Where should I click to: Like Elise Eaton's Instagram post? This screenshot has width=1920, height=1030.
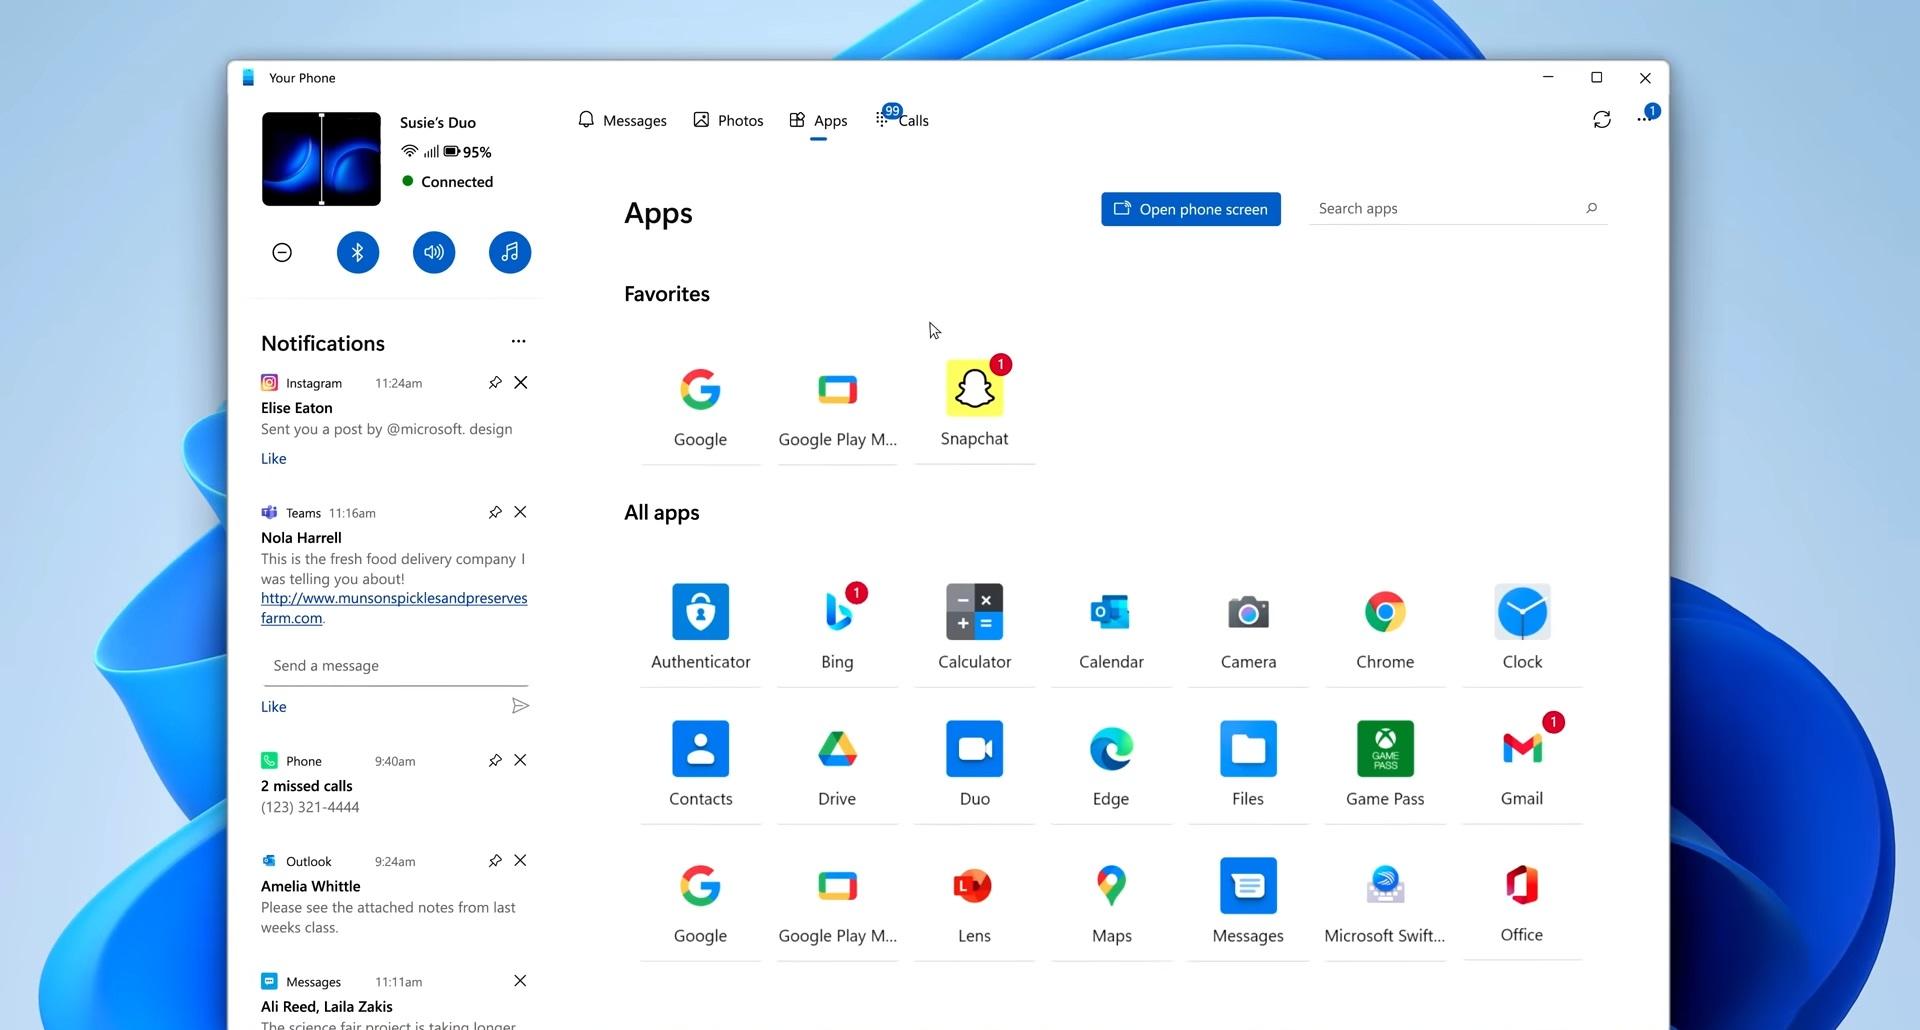[273, 459]
